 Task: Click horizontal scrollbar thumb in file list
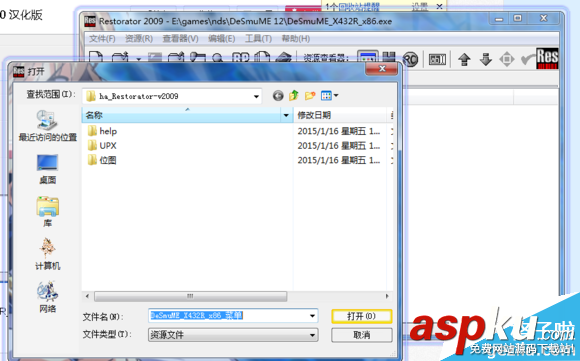click(190, 296)
